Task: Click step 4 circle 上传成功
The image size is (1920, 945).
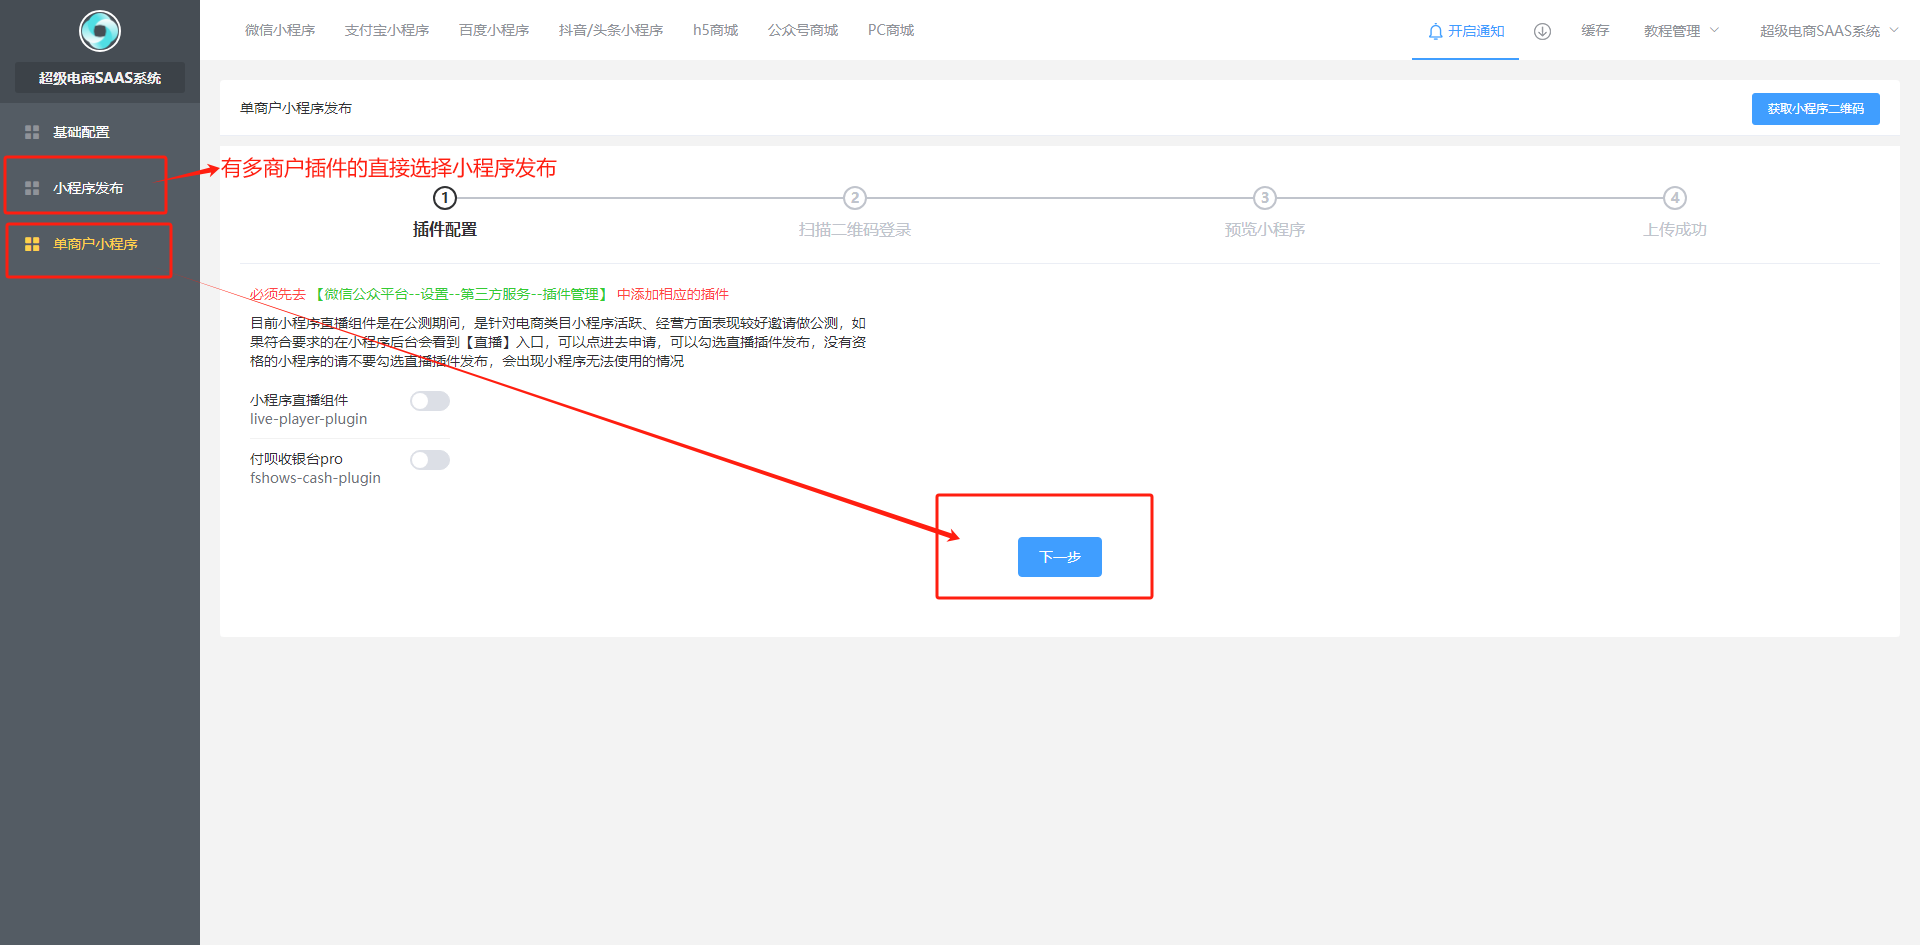Action: (x=1675, y=198)
